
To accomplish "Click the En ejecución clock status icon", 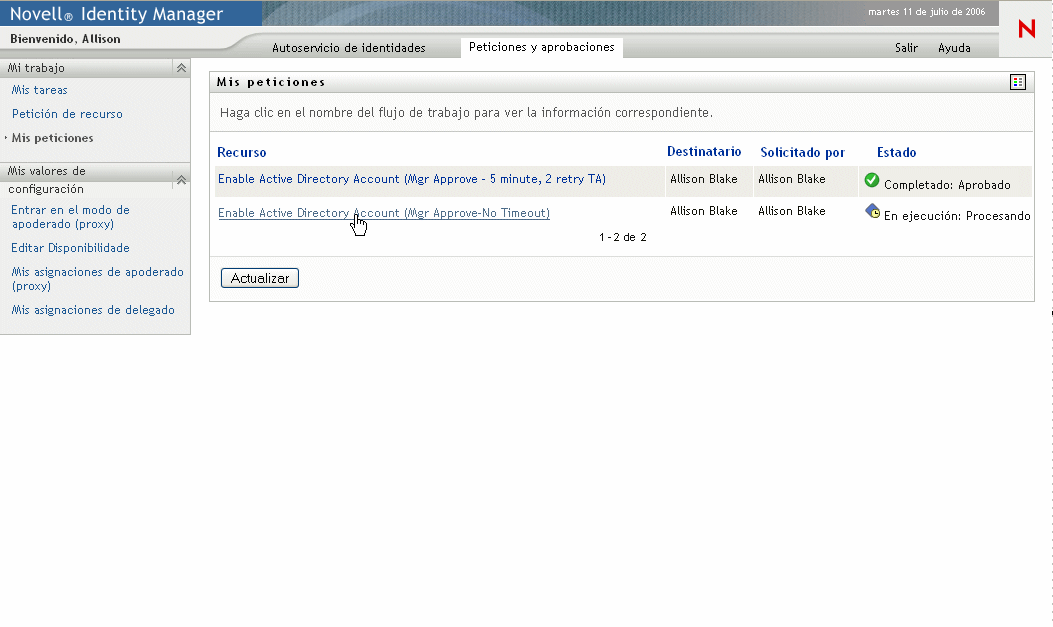I will 872,211.
